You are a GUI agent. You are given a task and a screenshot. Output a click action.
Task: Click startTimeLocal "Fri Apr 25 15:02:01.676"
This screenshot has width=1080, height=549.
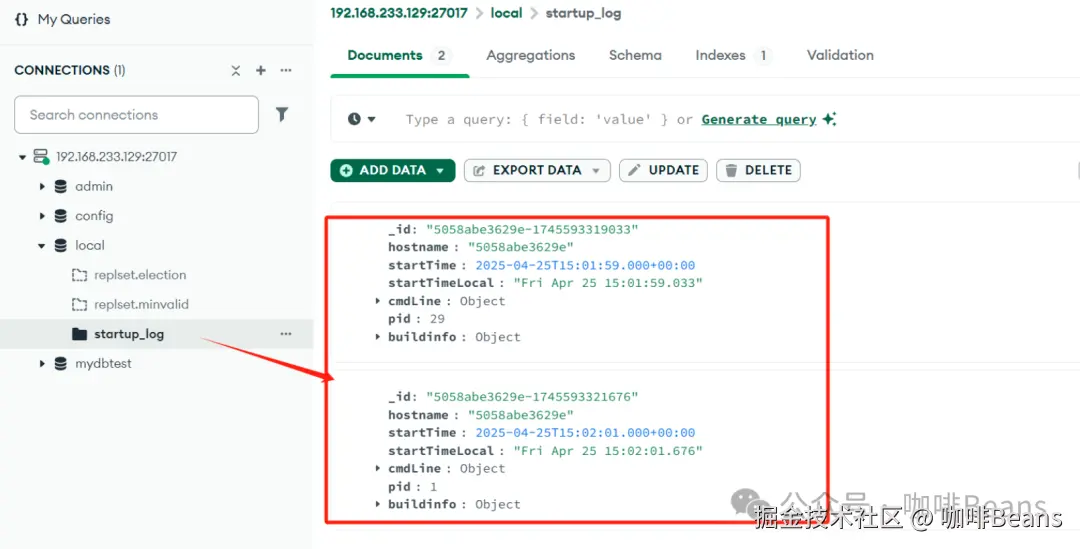point(608,450)
